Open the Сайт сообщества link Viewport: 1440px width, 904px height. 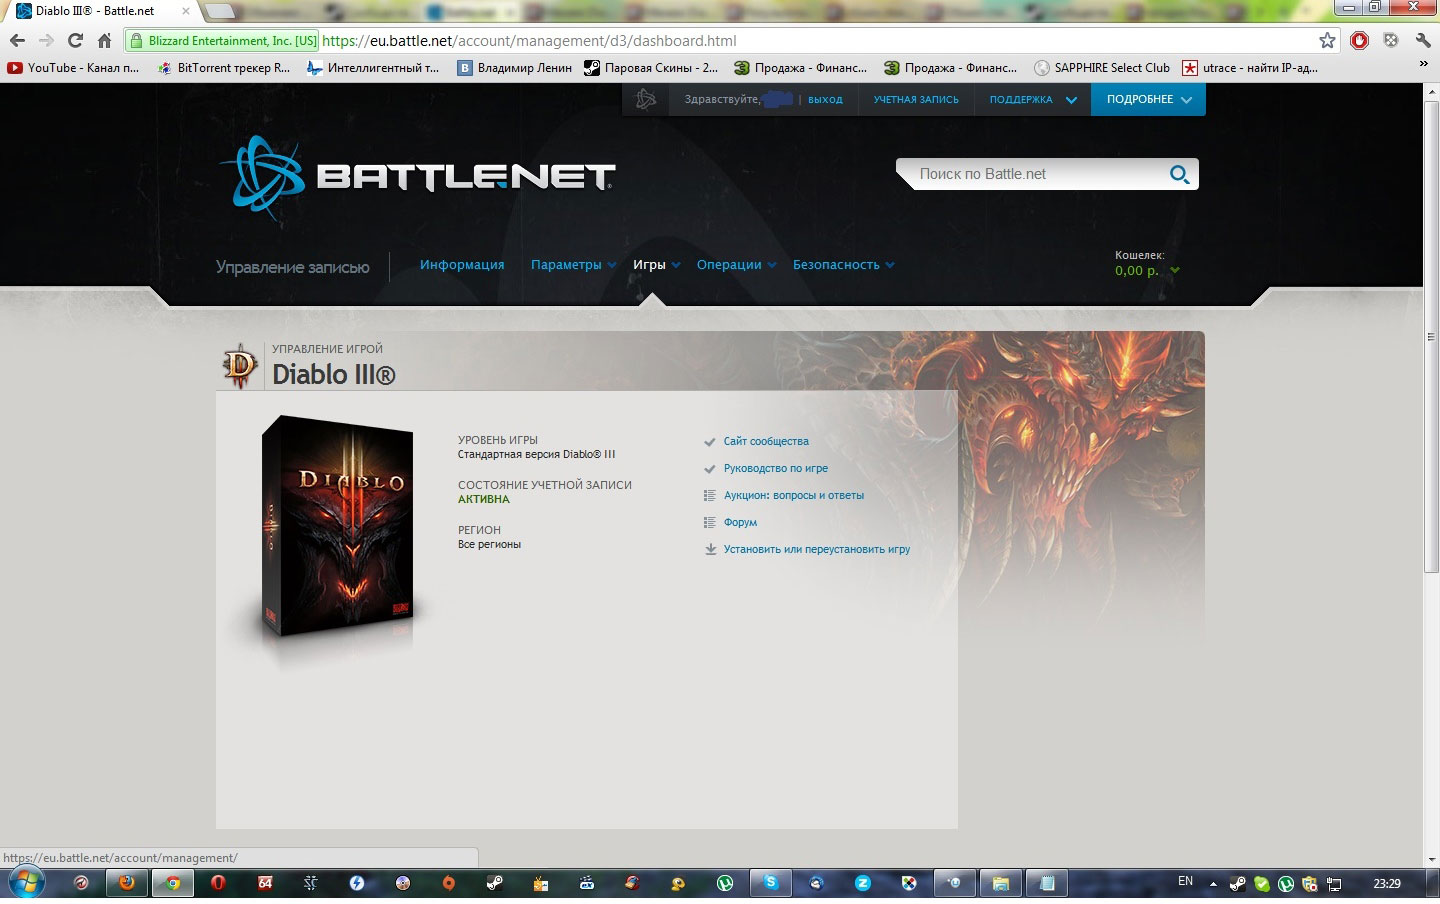click(766, 441)
